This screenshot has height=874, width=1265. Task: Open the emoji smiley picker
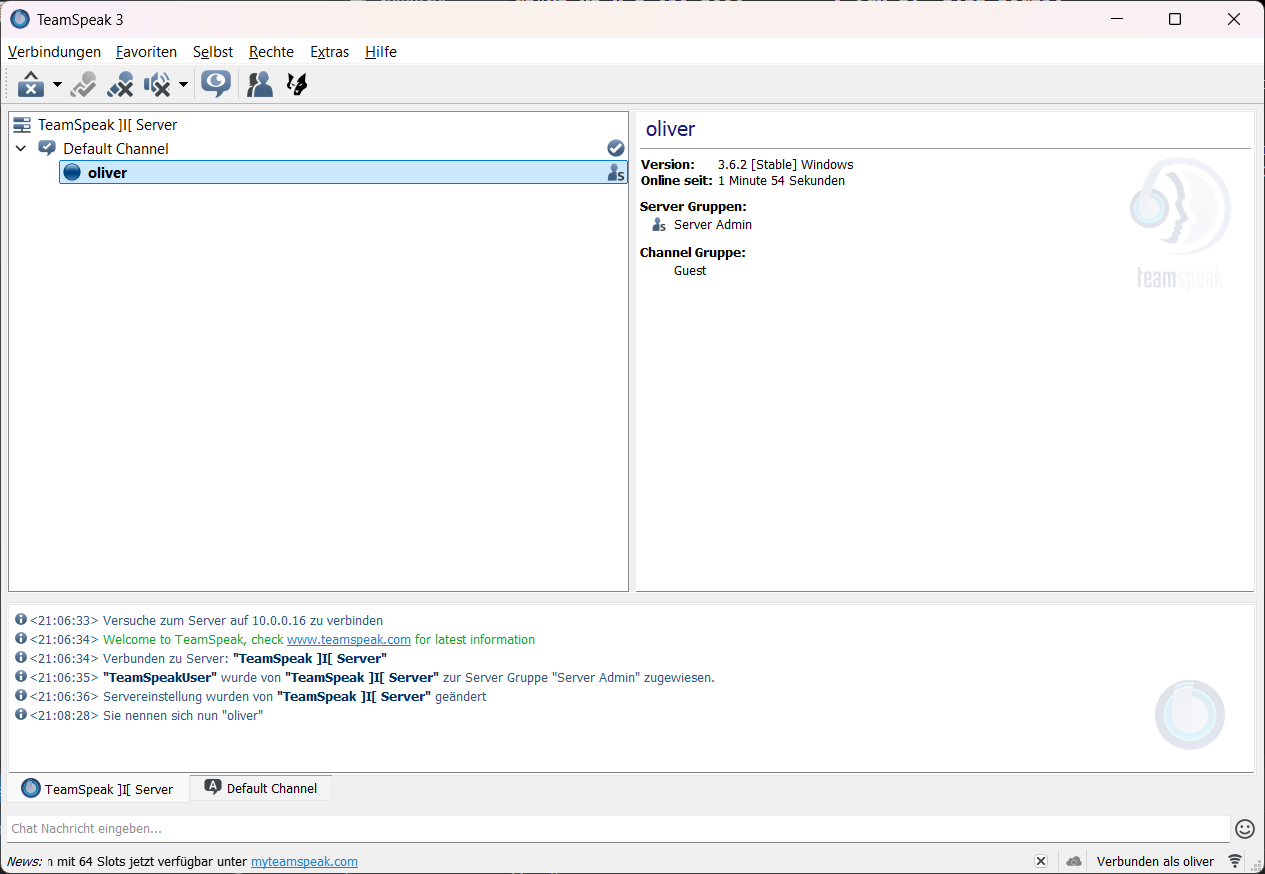tap(1245, 828)
